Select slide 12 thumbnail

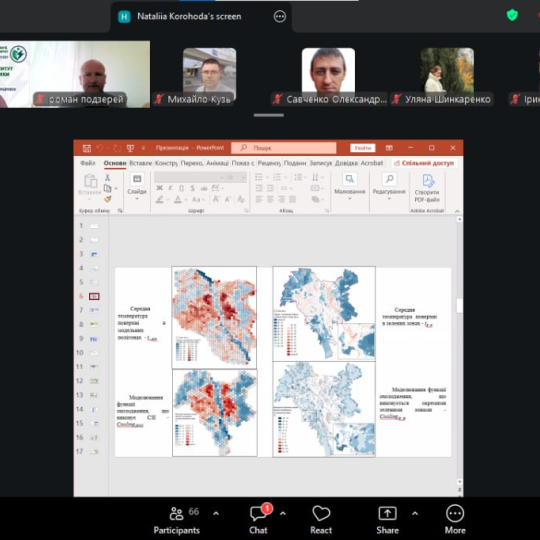[94, 381]
